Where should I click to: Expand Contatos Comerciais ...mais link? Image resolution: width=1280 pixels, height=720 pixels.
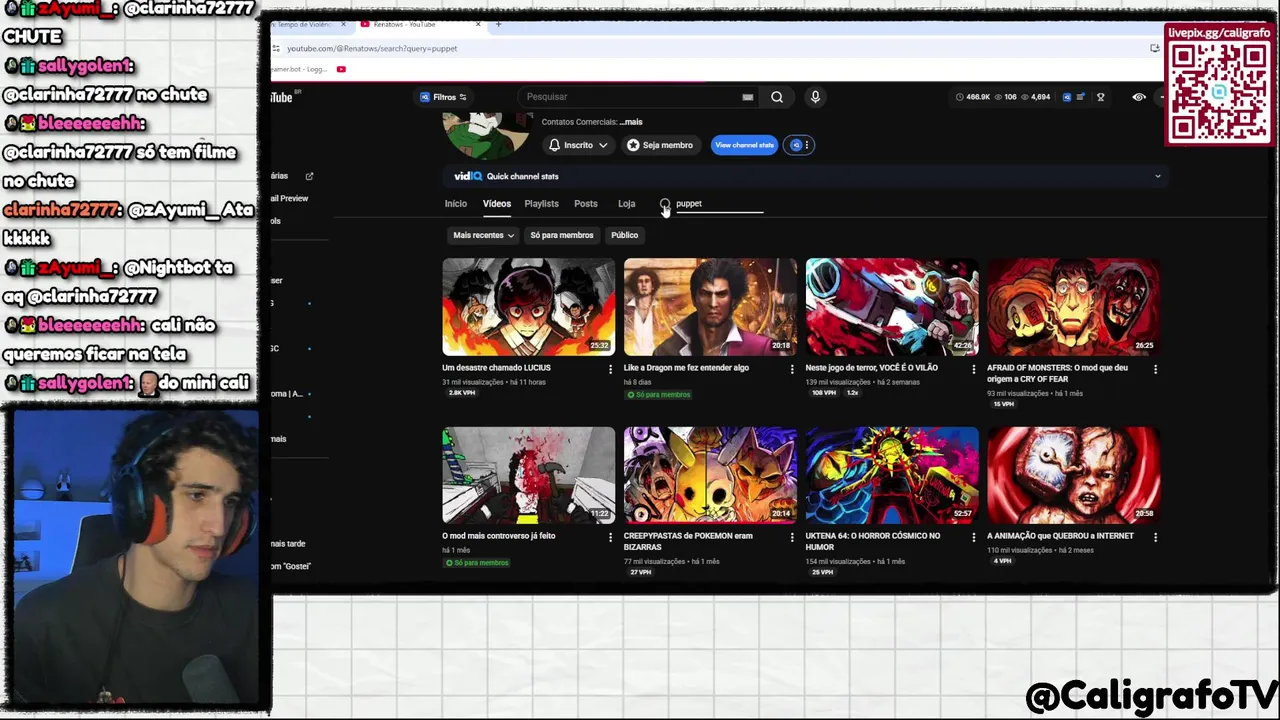pyautogui.click(x=631, y=122)
